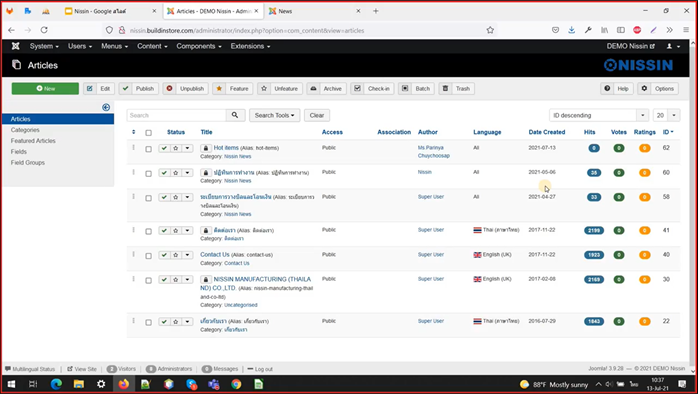The image size is (698, 394).
Task: Open the ID descending sort dropdown
Action: pyautogui.click(x=598, y=115)
